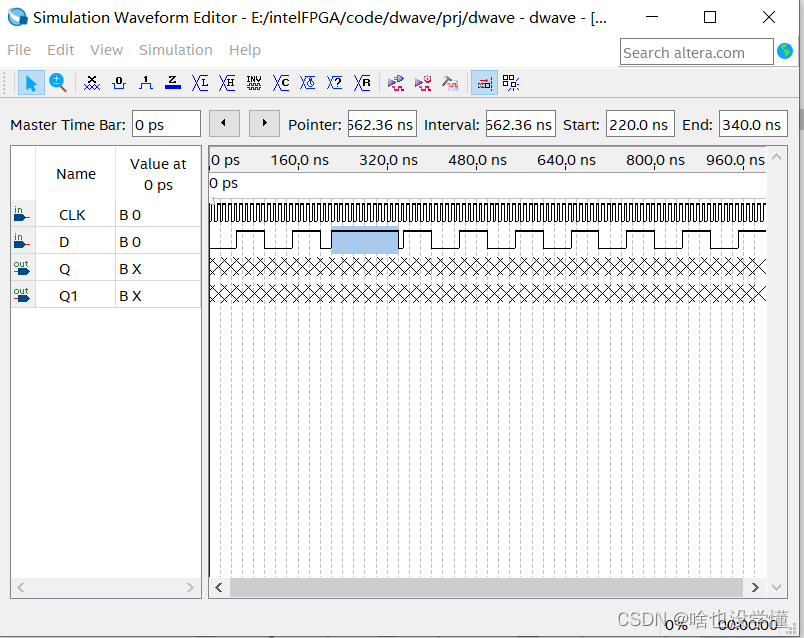Open Overwrite Clock dialog icon
804x638 pixels.
308,83
